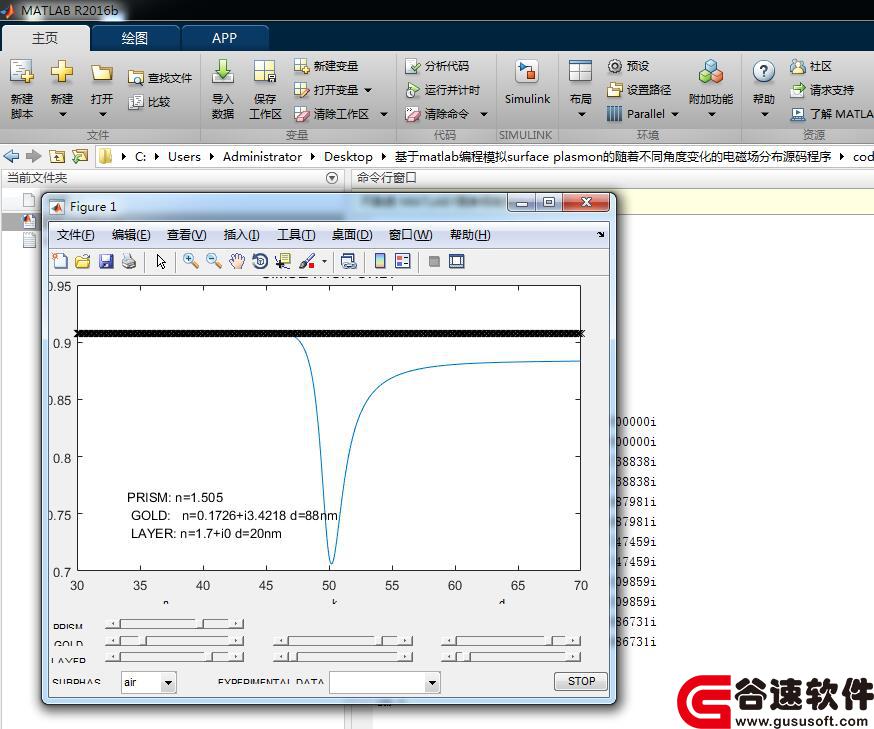The width and height of the screenshot is (874, 729).
Task: Click the Show Plot Tools and dock icon
Action: click(457, 261)
